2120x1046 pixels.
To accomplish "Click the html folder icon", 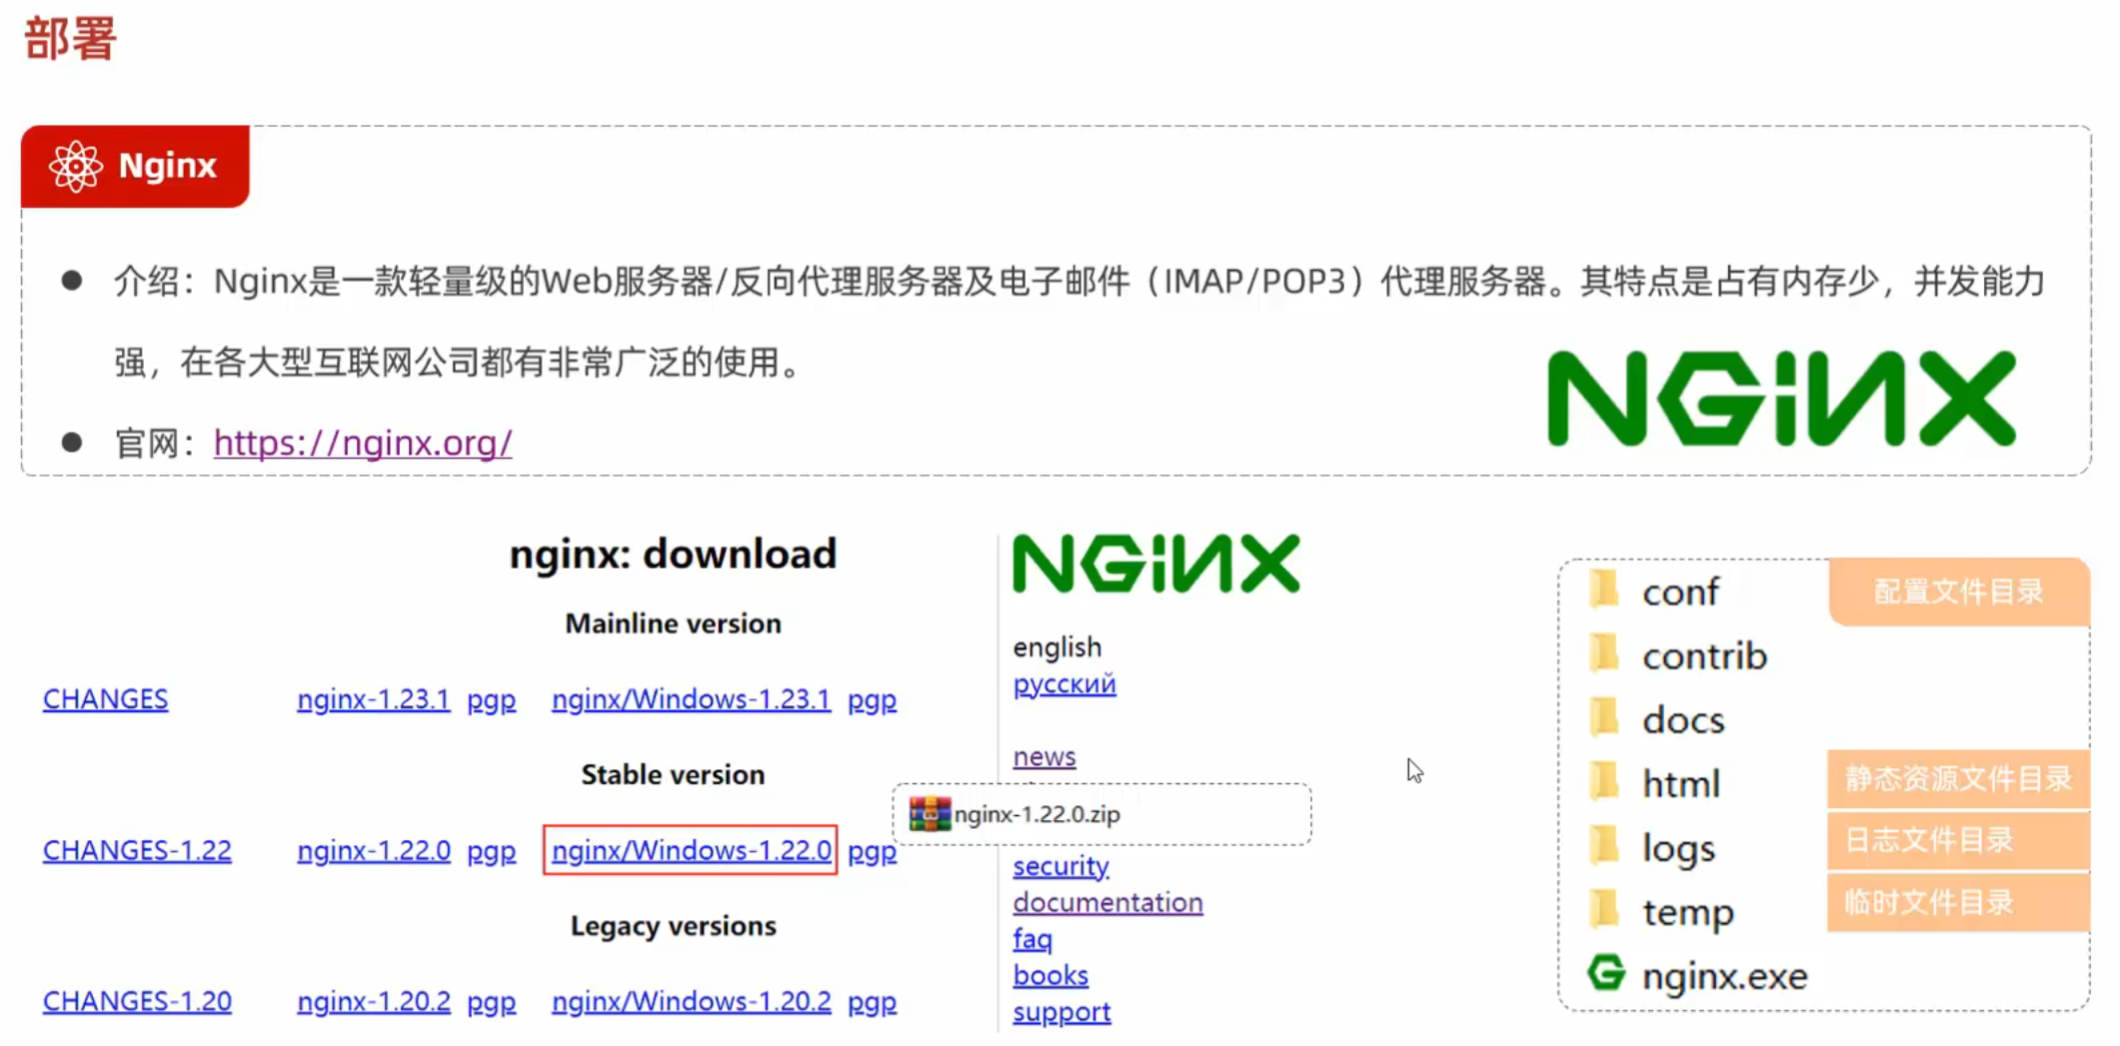I will [x=1604, y=781].
